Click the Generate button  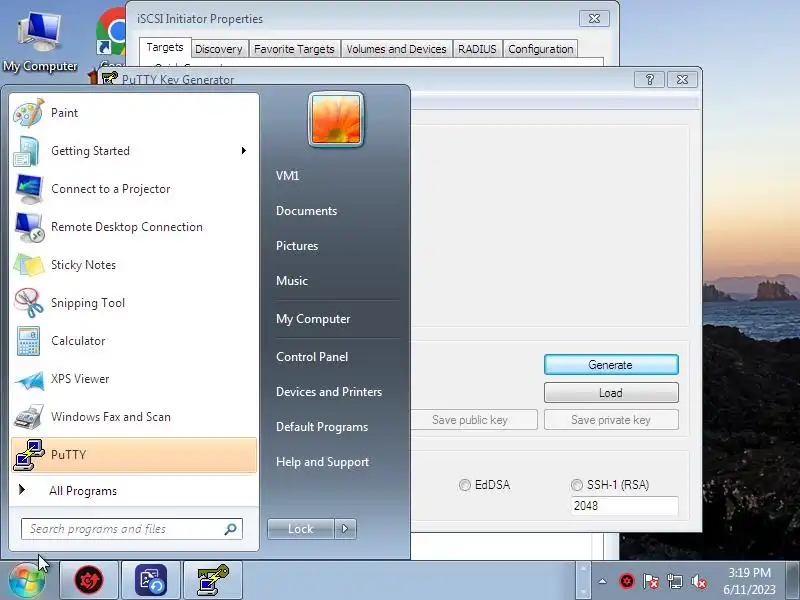(611, 365)
